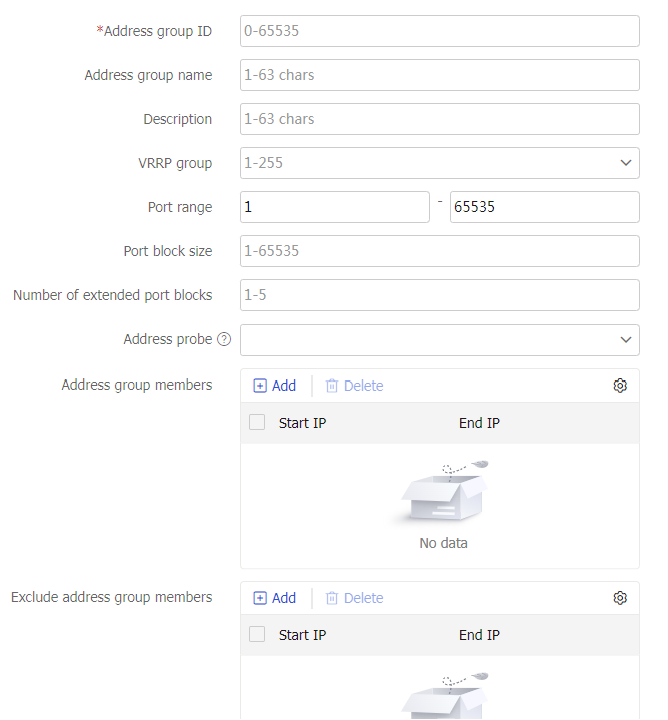Tick select-all checkbox in Address group members

(257, 423)
